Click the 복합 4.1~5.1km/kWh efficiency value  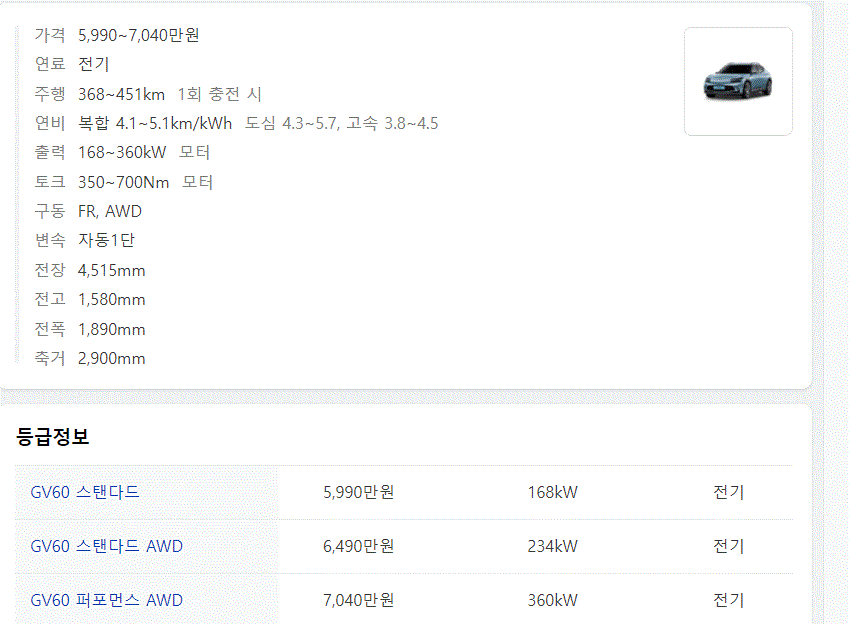[x=155, y=124]
